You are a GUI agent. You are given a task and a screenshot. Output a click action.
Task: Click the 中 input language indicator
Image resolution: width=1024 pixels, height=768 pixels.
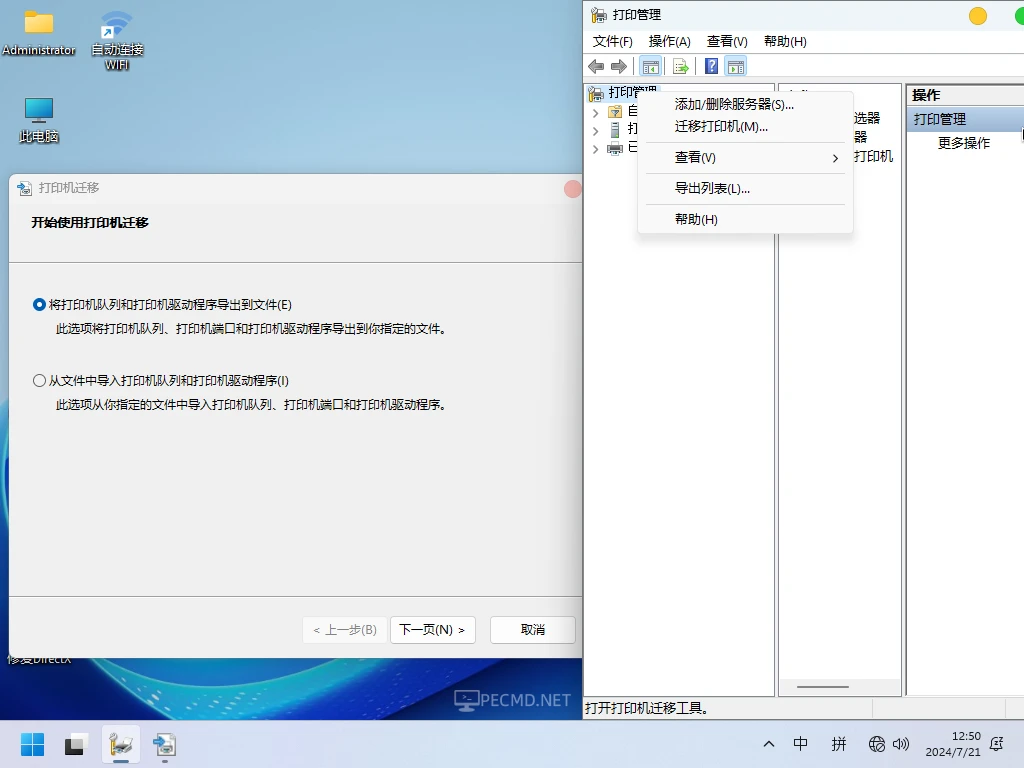pos(800,743)
